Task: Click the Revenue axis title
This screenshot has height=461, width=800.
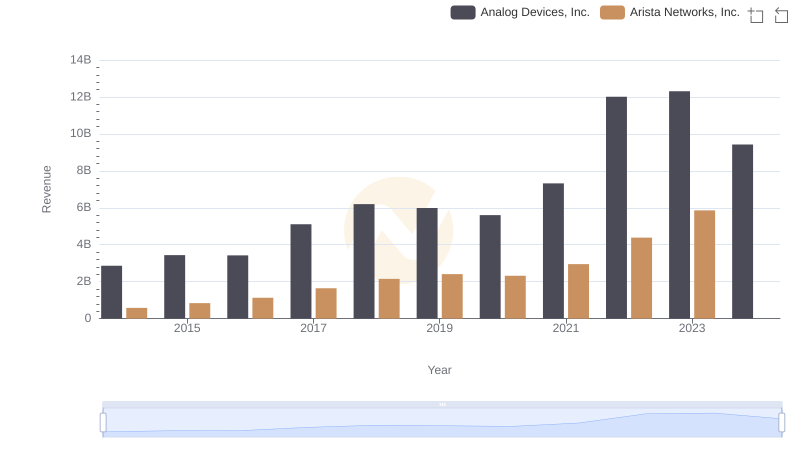Action: [x=46, y=189]
